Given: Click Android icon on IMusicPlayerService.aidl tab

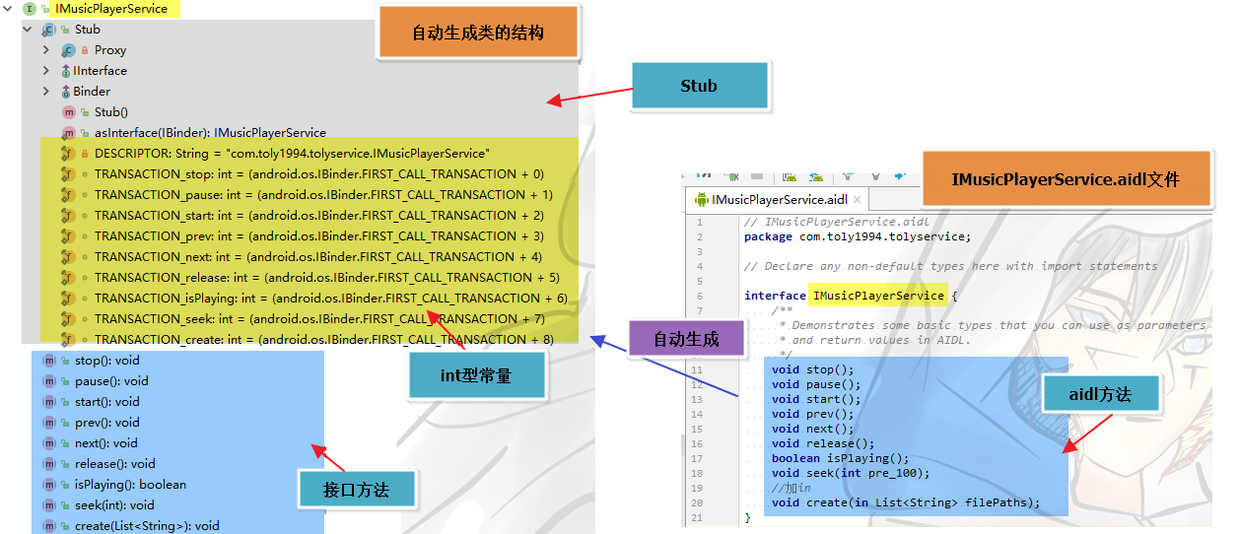Looking at the screenshot, I should tap(701, 199).
